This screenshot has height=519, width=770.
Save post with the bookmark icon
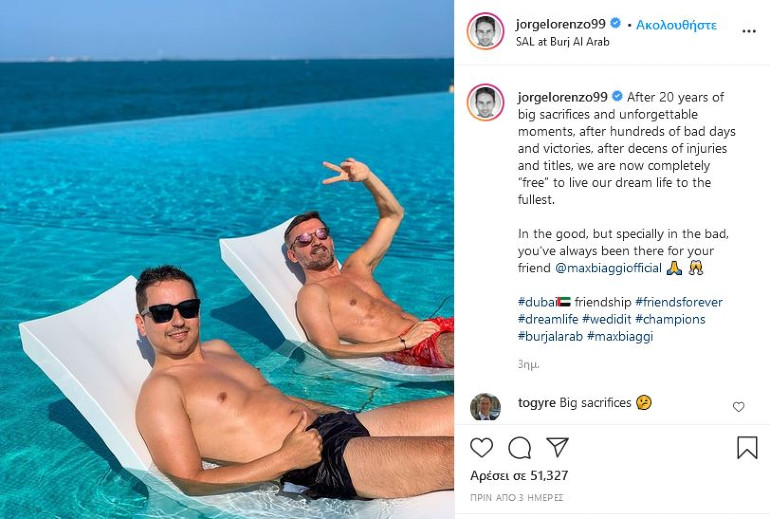[x=747, y=447]
